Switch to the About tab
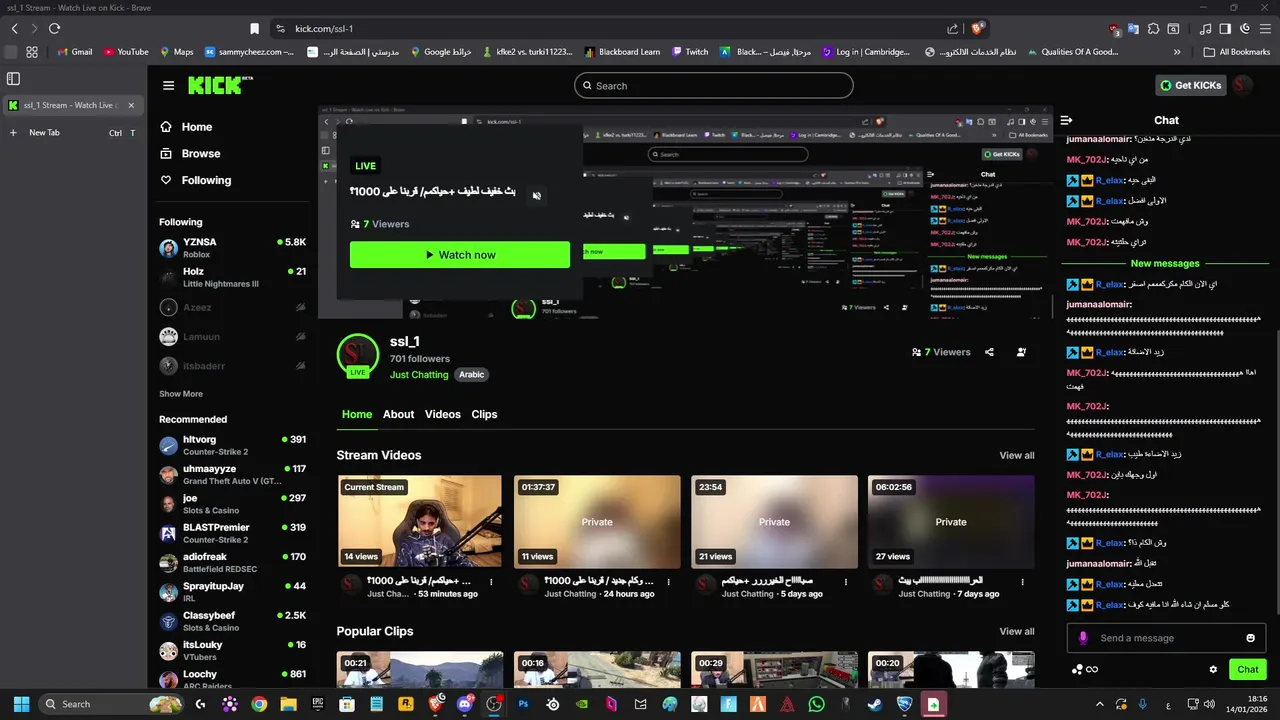 click(398, 414)
